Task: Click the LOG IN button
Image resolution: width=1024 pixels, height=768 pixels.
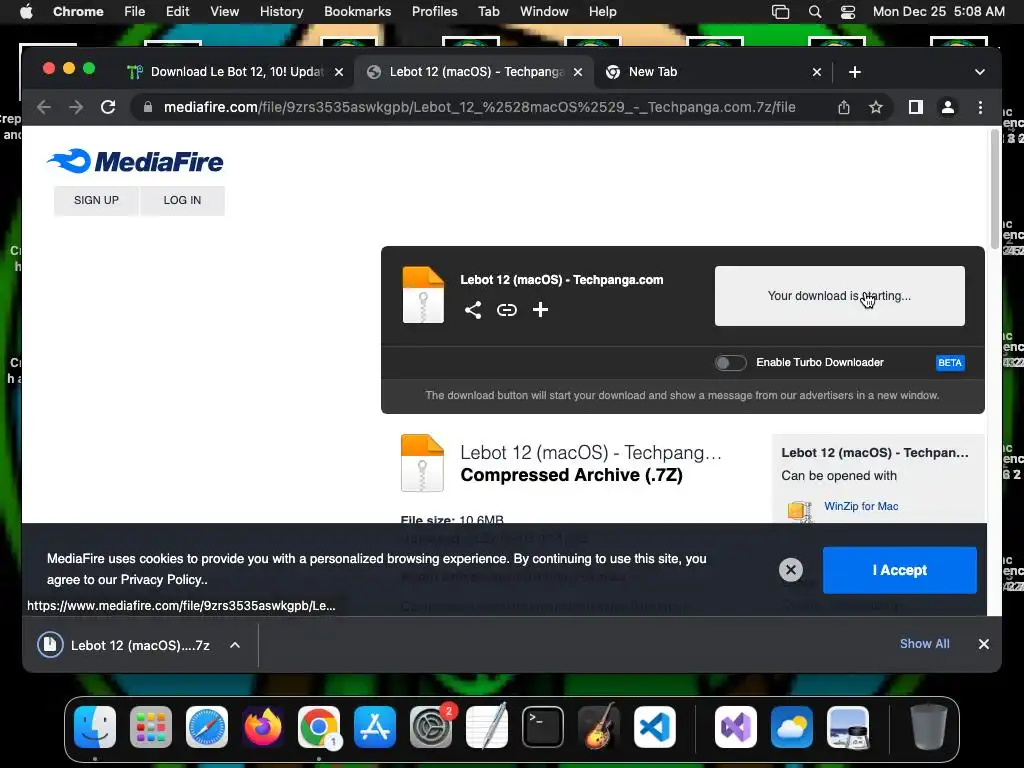Action: point(182,200)
